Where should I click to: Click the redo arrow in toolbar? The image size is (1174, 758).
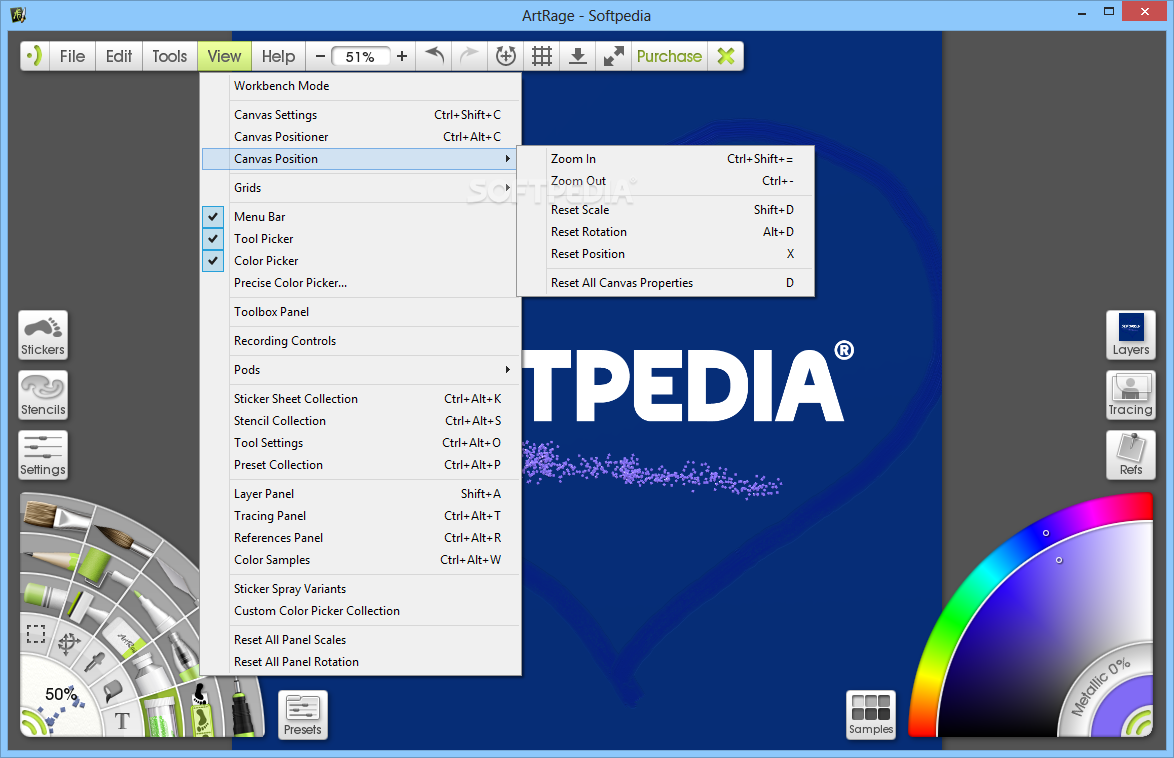(x=469, y=56)
